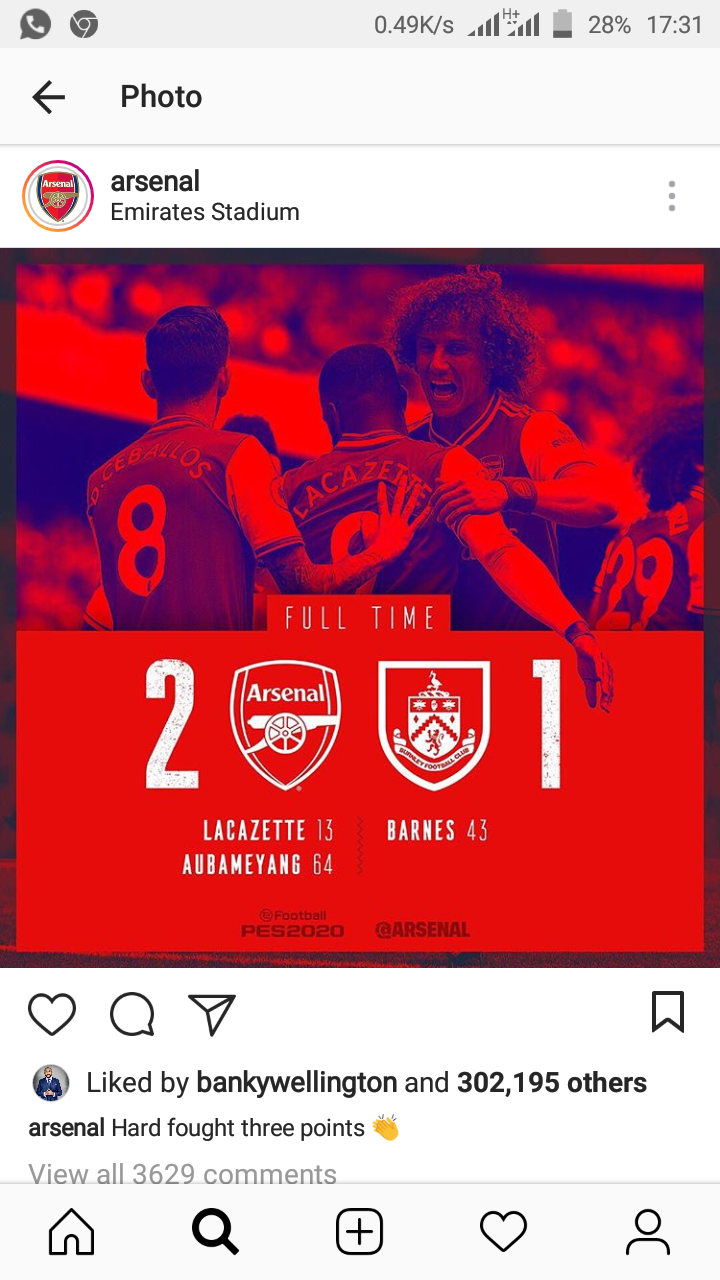Expand View all 3629 comments
The height and width of the screenshot is (1280, 720).
pyautogui.click(x=183, y=1173)
